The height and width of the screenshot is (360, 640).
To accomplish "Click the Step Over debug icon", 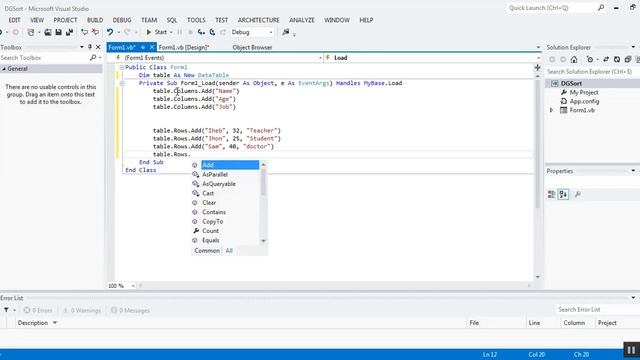I will click(x=212, y=32).
